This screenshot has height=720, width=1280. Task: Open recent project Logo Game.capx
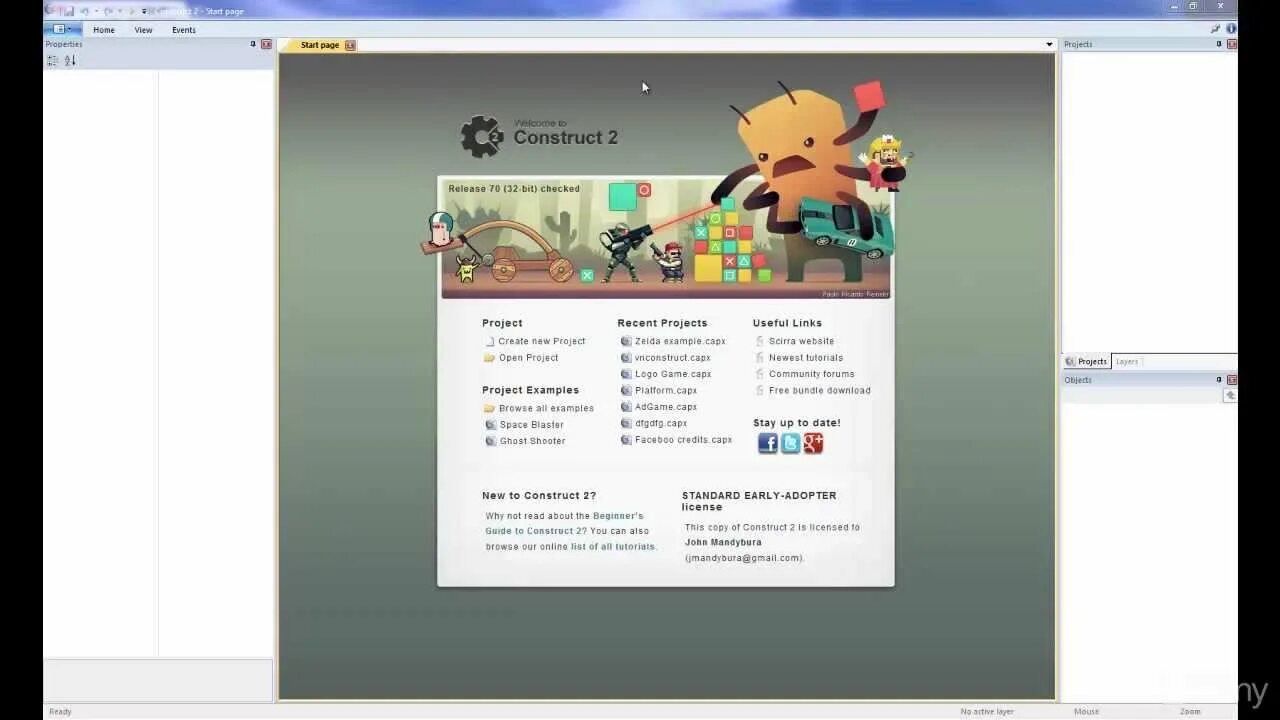(673, 374)
